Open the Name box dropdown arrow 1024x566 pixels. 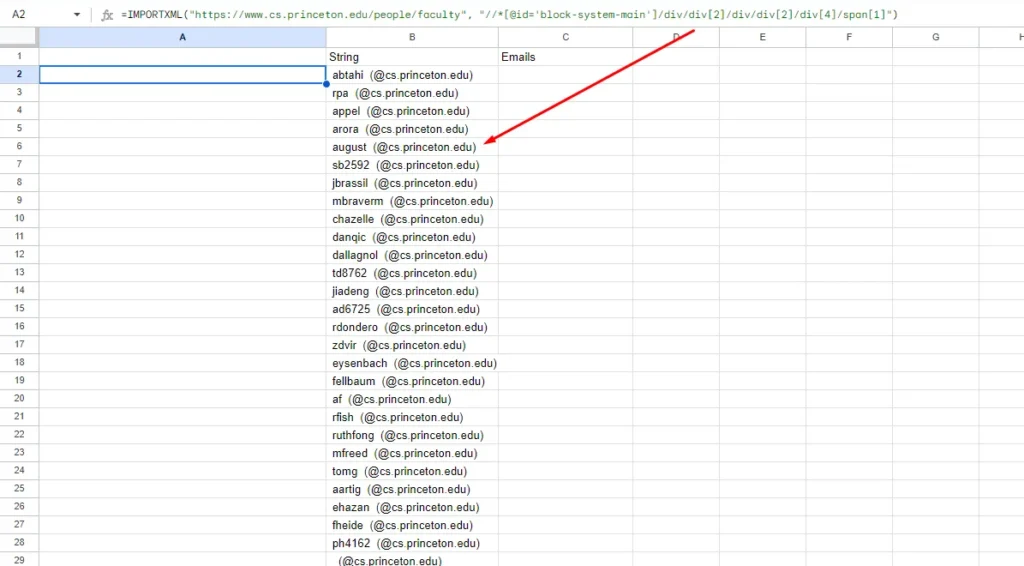coord(78,15)
